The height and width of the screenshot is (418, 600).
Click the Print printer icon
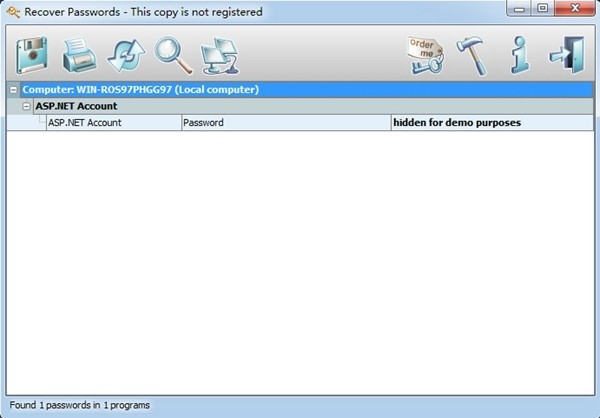pyautogui.click(x=79, y=56)
